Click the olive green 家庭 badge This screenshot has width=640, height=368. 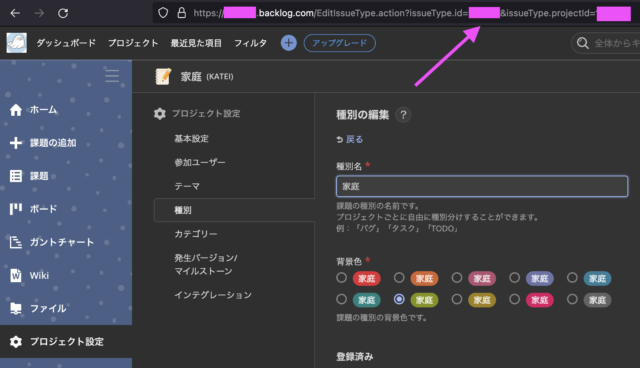pos(424,300)
